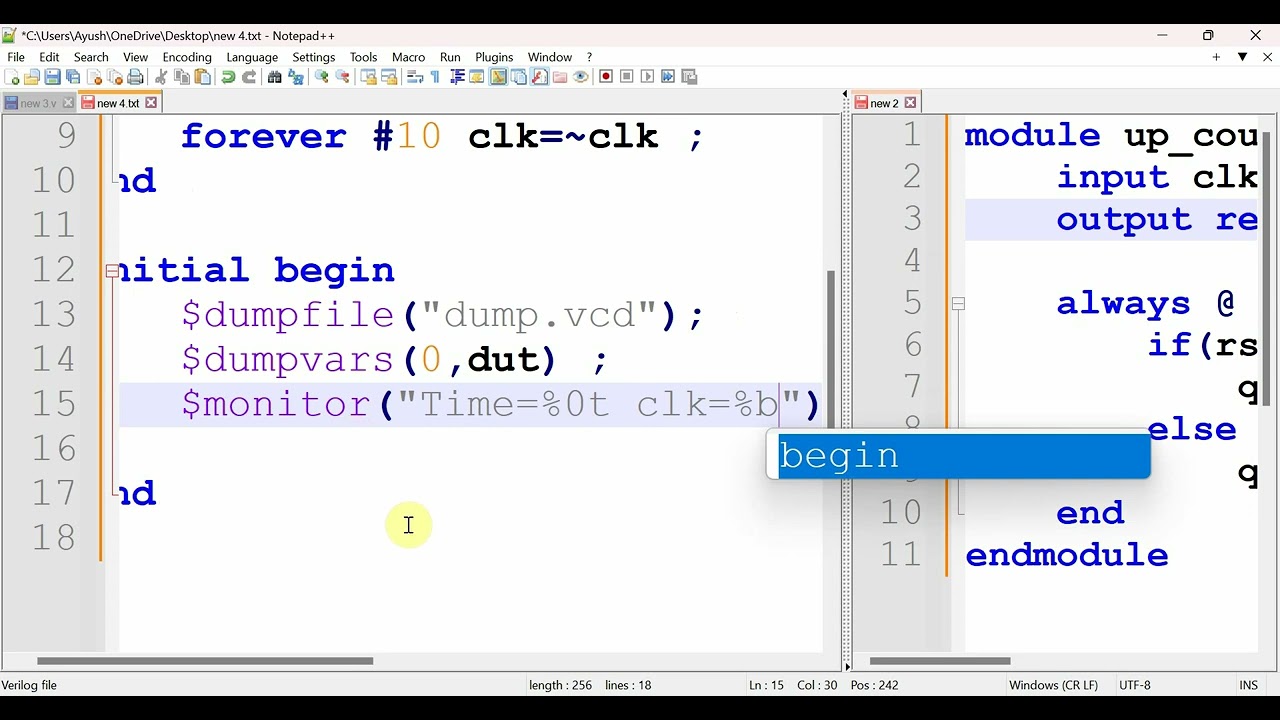Close the new 2 tab
The height and width of the screenshot is (720, 1280).
pos(910,103)
